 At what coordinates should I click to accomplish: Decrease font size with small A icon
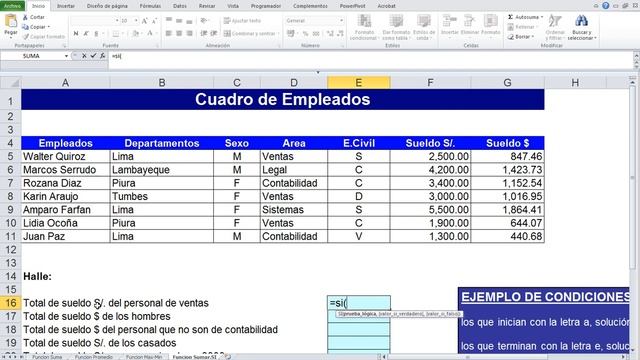pyautogui.click(x=154, y=21)
